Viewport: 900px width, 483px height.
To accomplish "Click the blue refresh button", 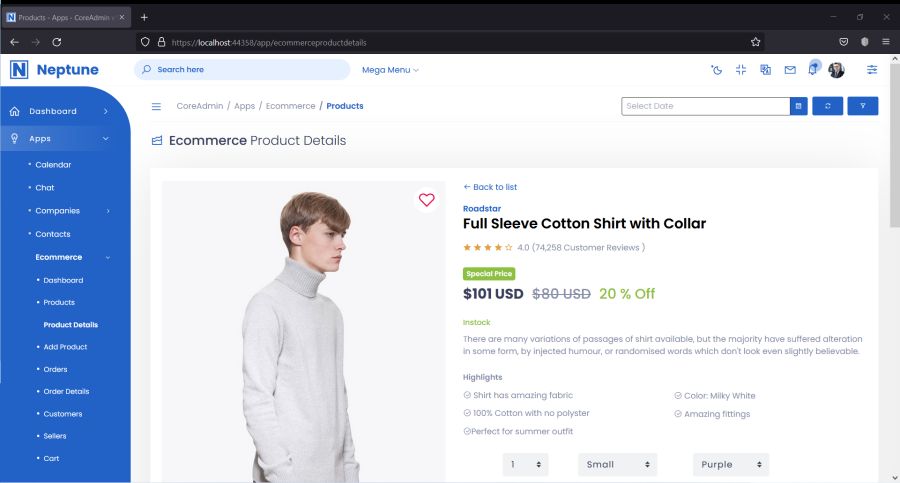I will click(x=827, y=106).
